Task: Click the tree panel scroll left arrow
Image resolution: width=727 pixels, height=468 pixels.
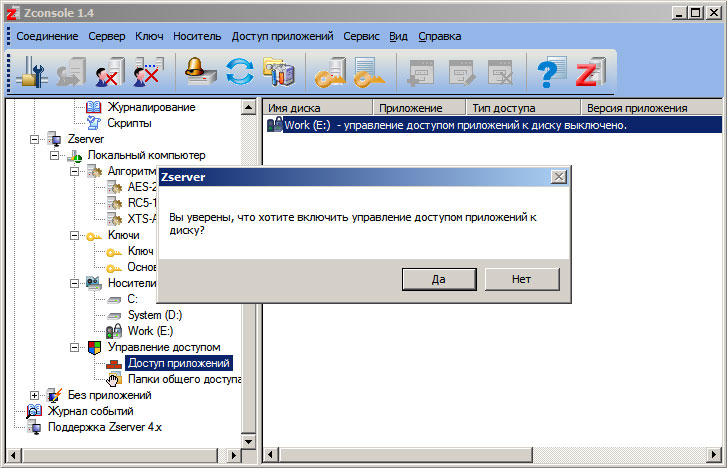Action: tap(13, 455)
